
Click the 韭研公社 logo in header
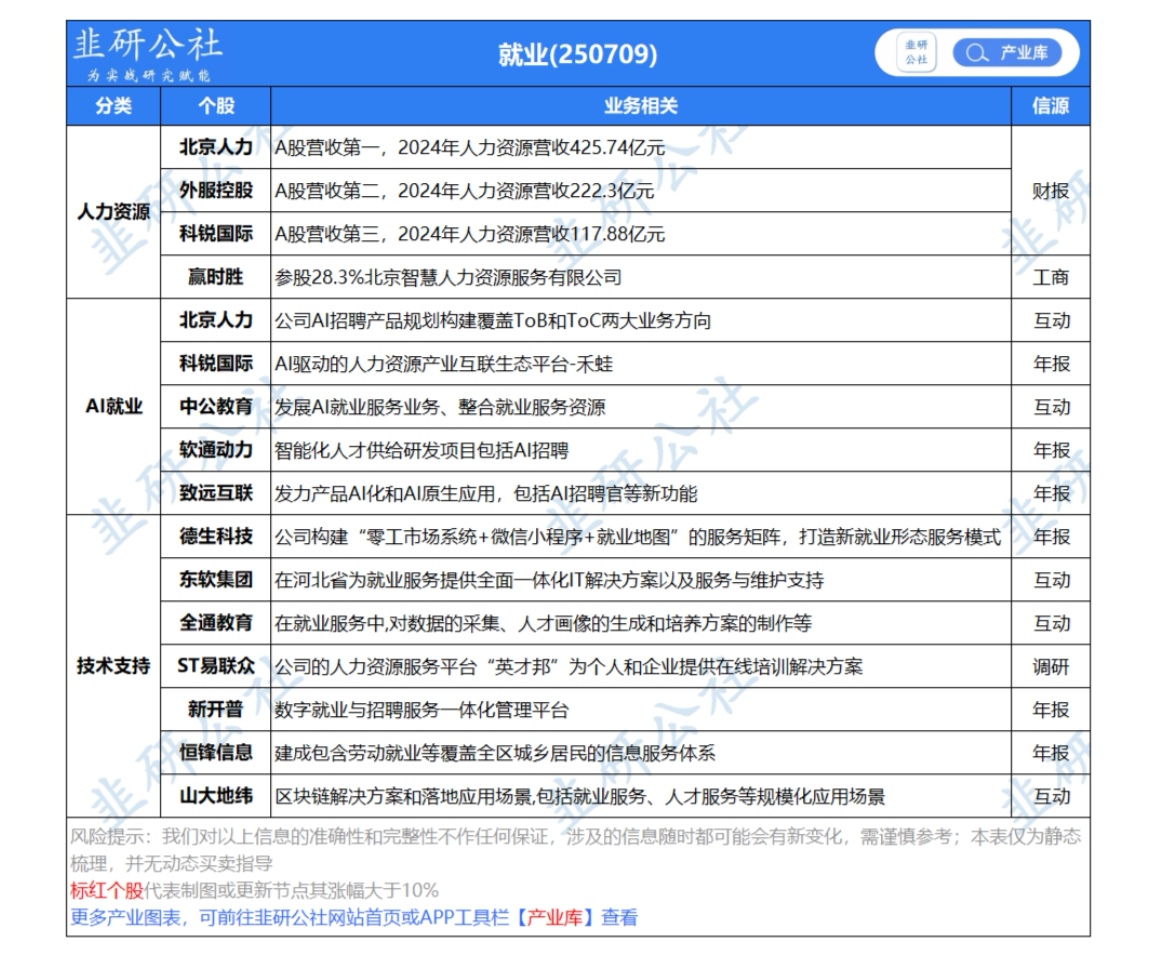(x=147, y=54)
